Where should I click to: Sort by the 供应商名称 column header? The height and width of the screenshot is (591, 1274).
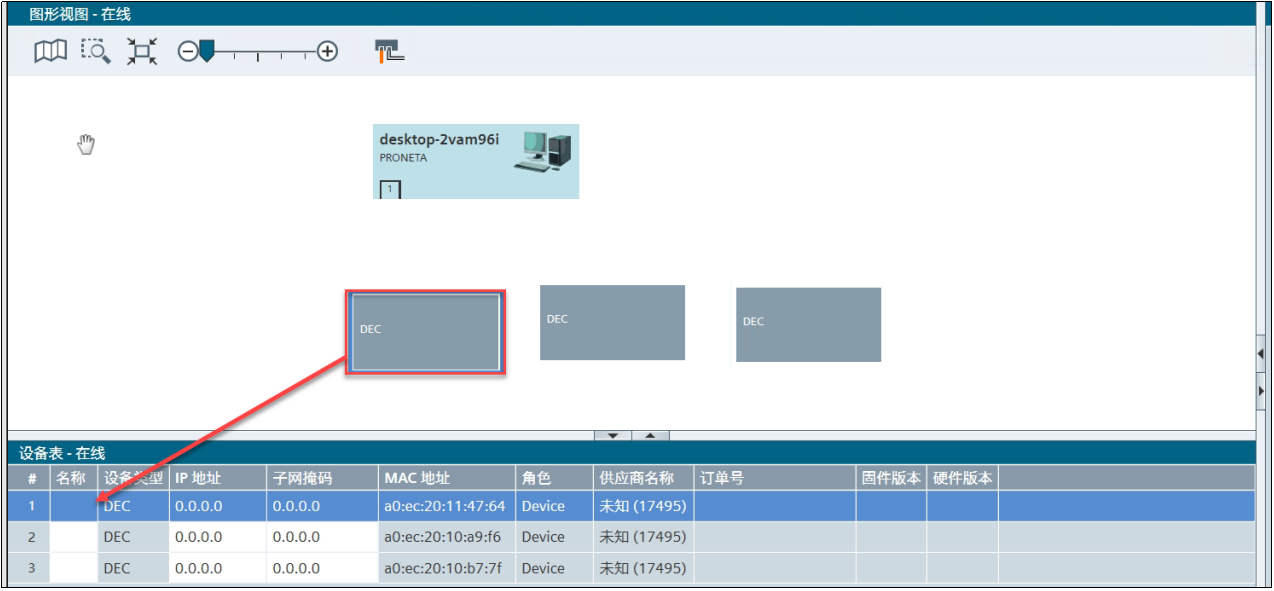point(636,478)
